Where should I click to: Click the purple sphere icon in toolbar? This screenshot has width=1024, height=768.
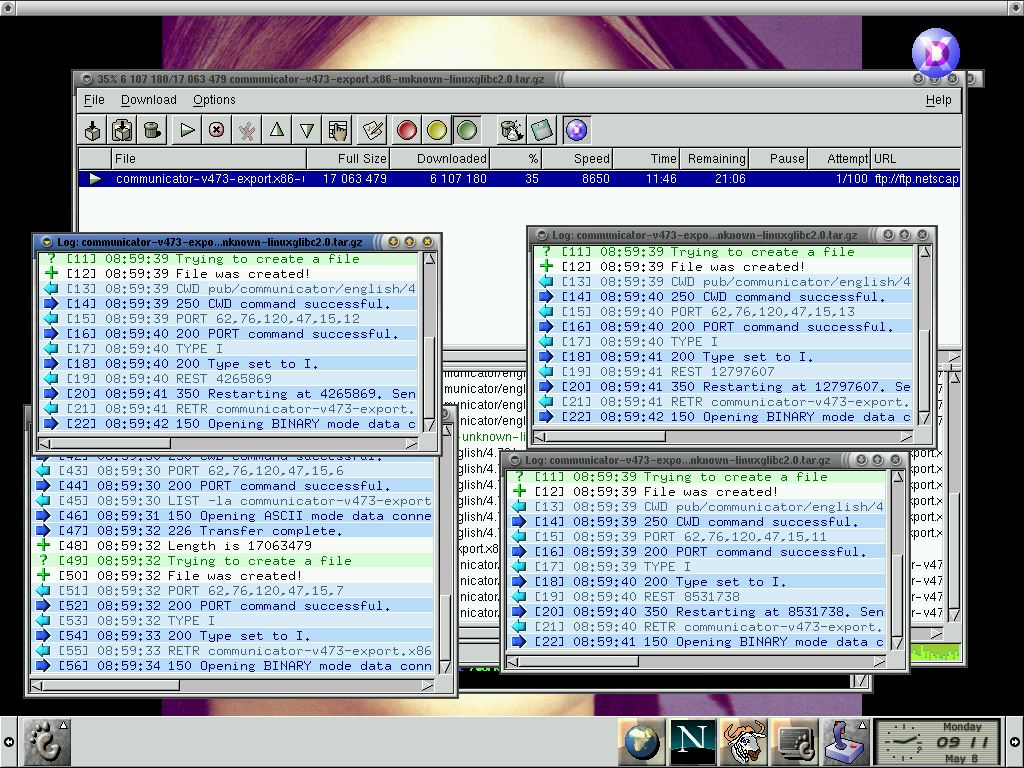(577, 130)
